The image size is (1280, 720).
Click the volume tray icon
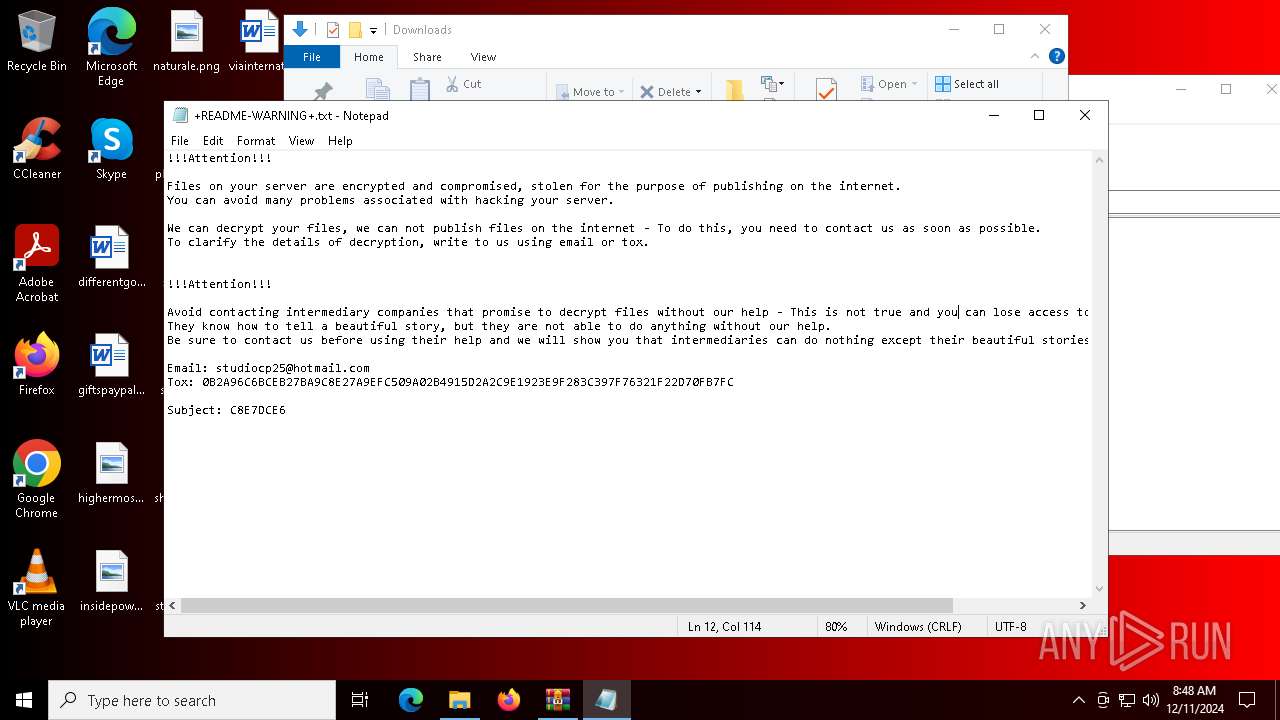point(1150,700)
